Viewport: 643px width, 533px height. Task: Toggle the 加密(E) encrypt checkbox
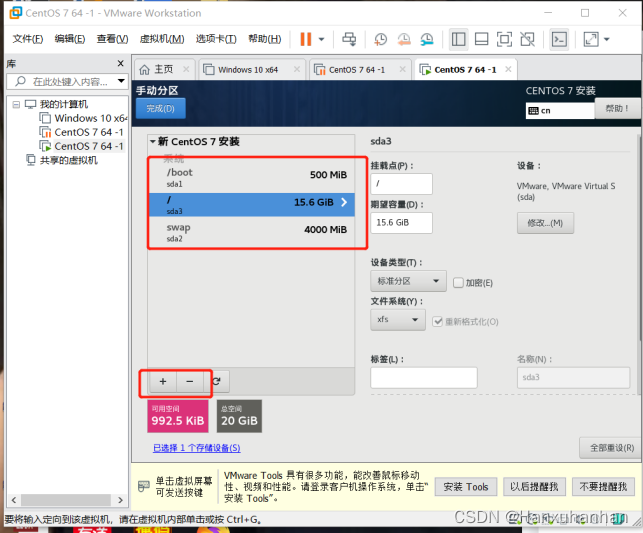point(458,282)
